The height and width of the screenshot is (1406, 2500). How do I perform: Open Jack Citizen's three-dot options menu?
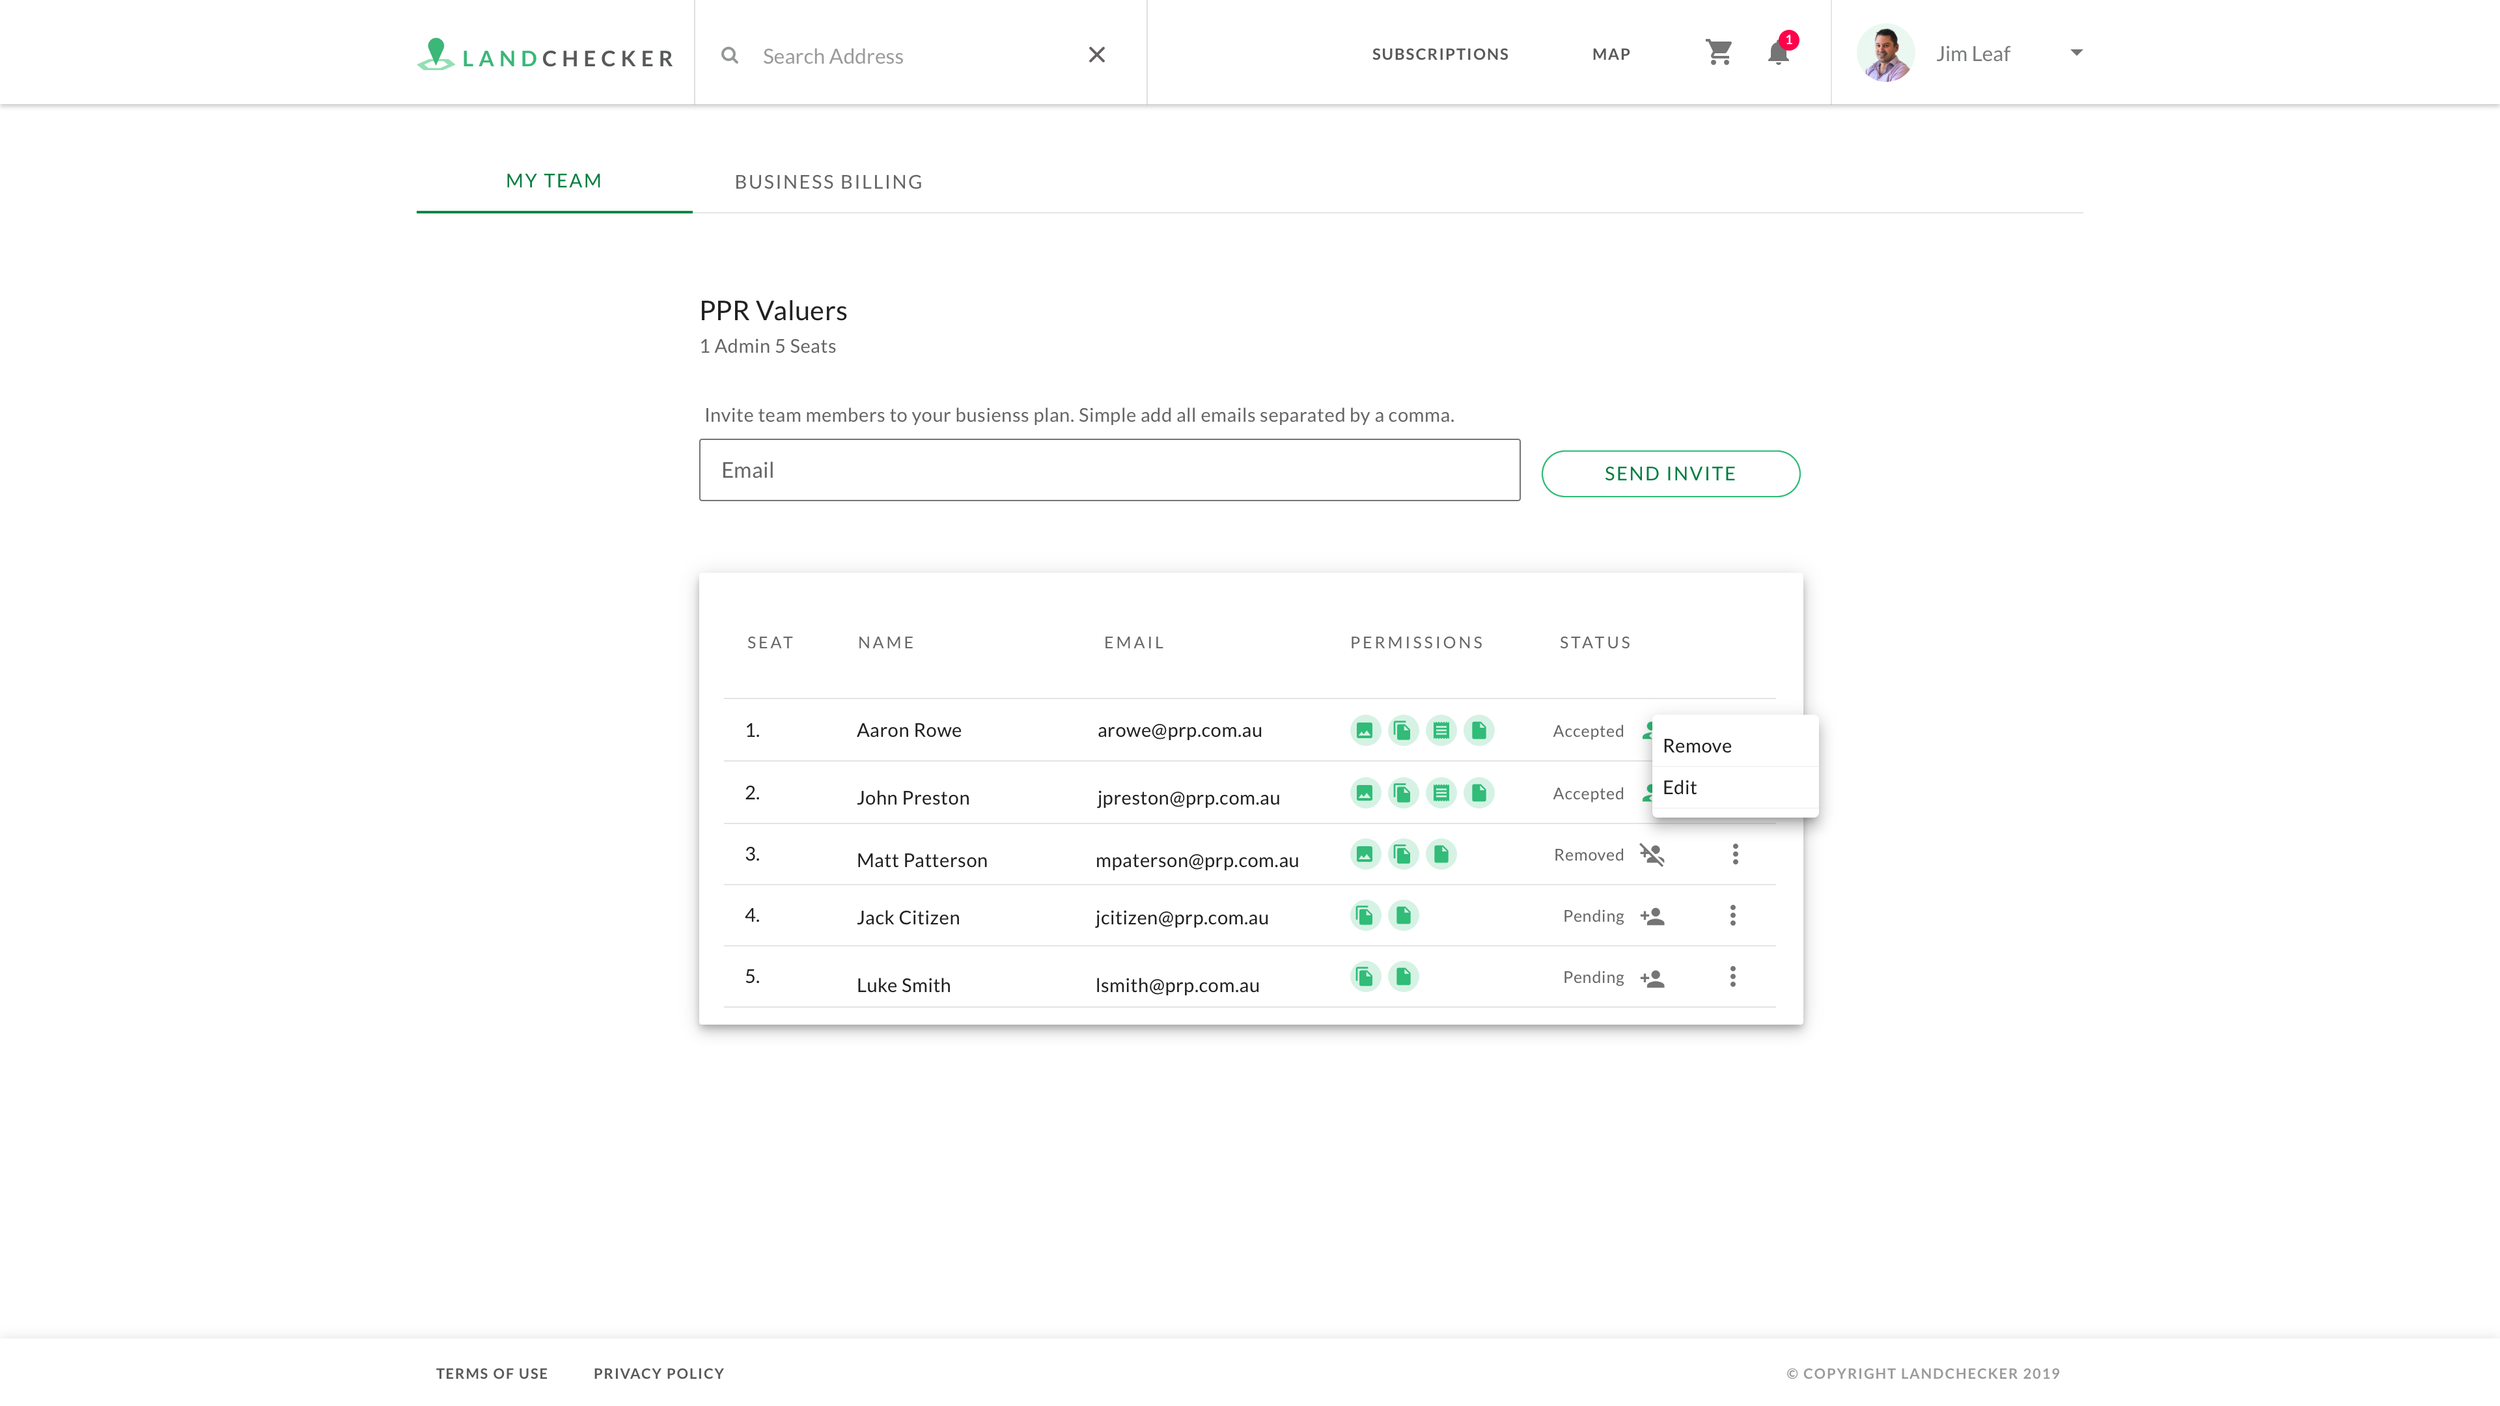coord(1733,916)
